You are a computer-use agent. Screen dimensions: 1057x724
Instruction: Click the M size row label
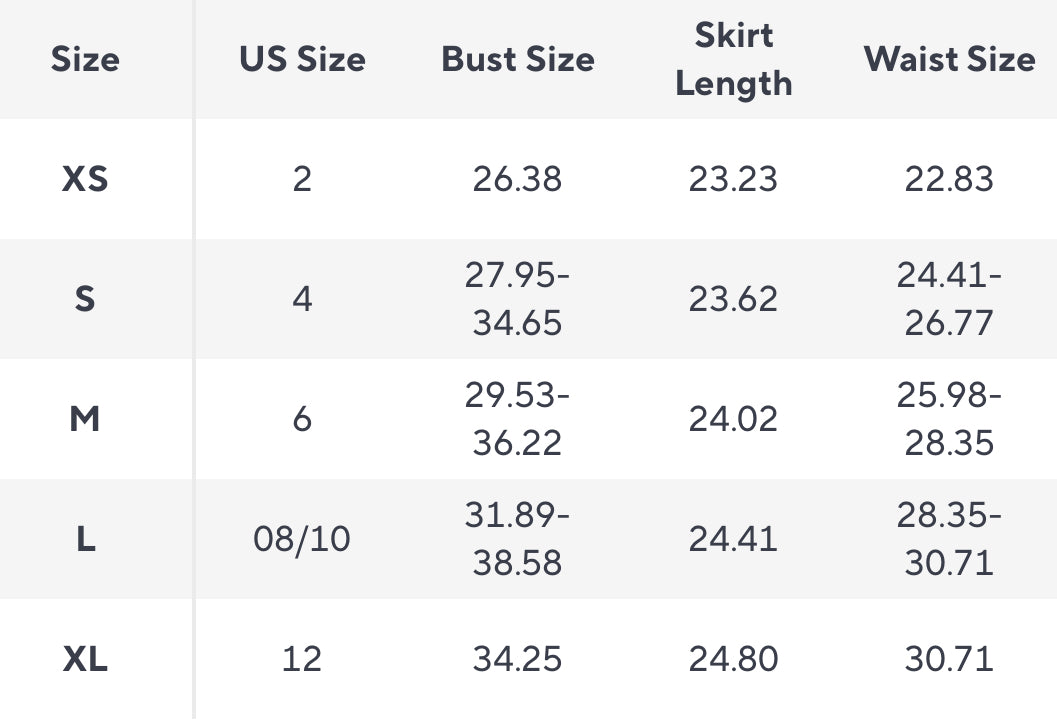(85, 419)
